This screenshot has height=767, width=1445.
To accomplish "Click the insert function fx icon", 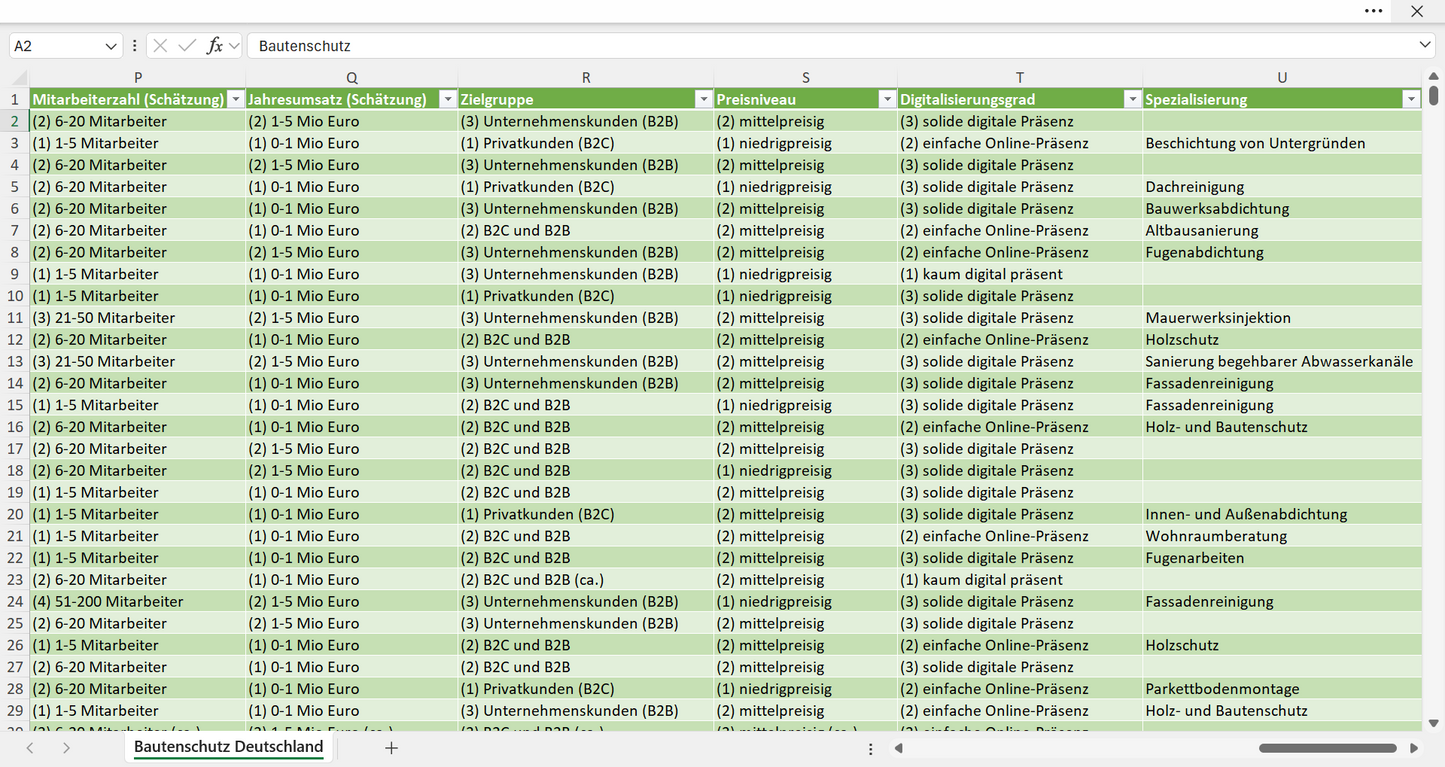I will pyautogui.click(x=214, y=46).
